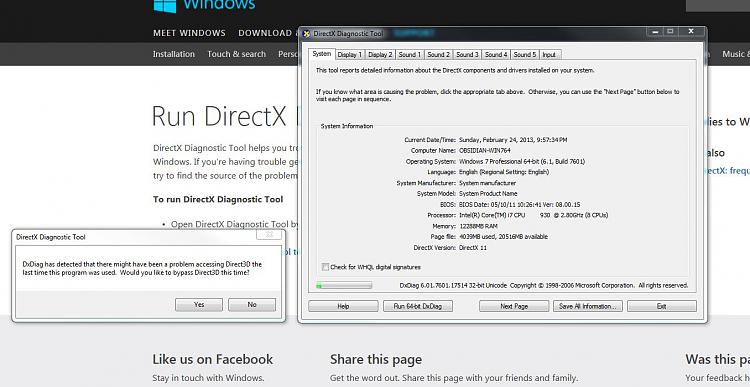Go to the Sound 3 tab
This screenshot has width=750, height=387.
[x=467, y=55]
